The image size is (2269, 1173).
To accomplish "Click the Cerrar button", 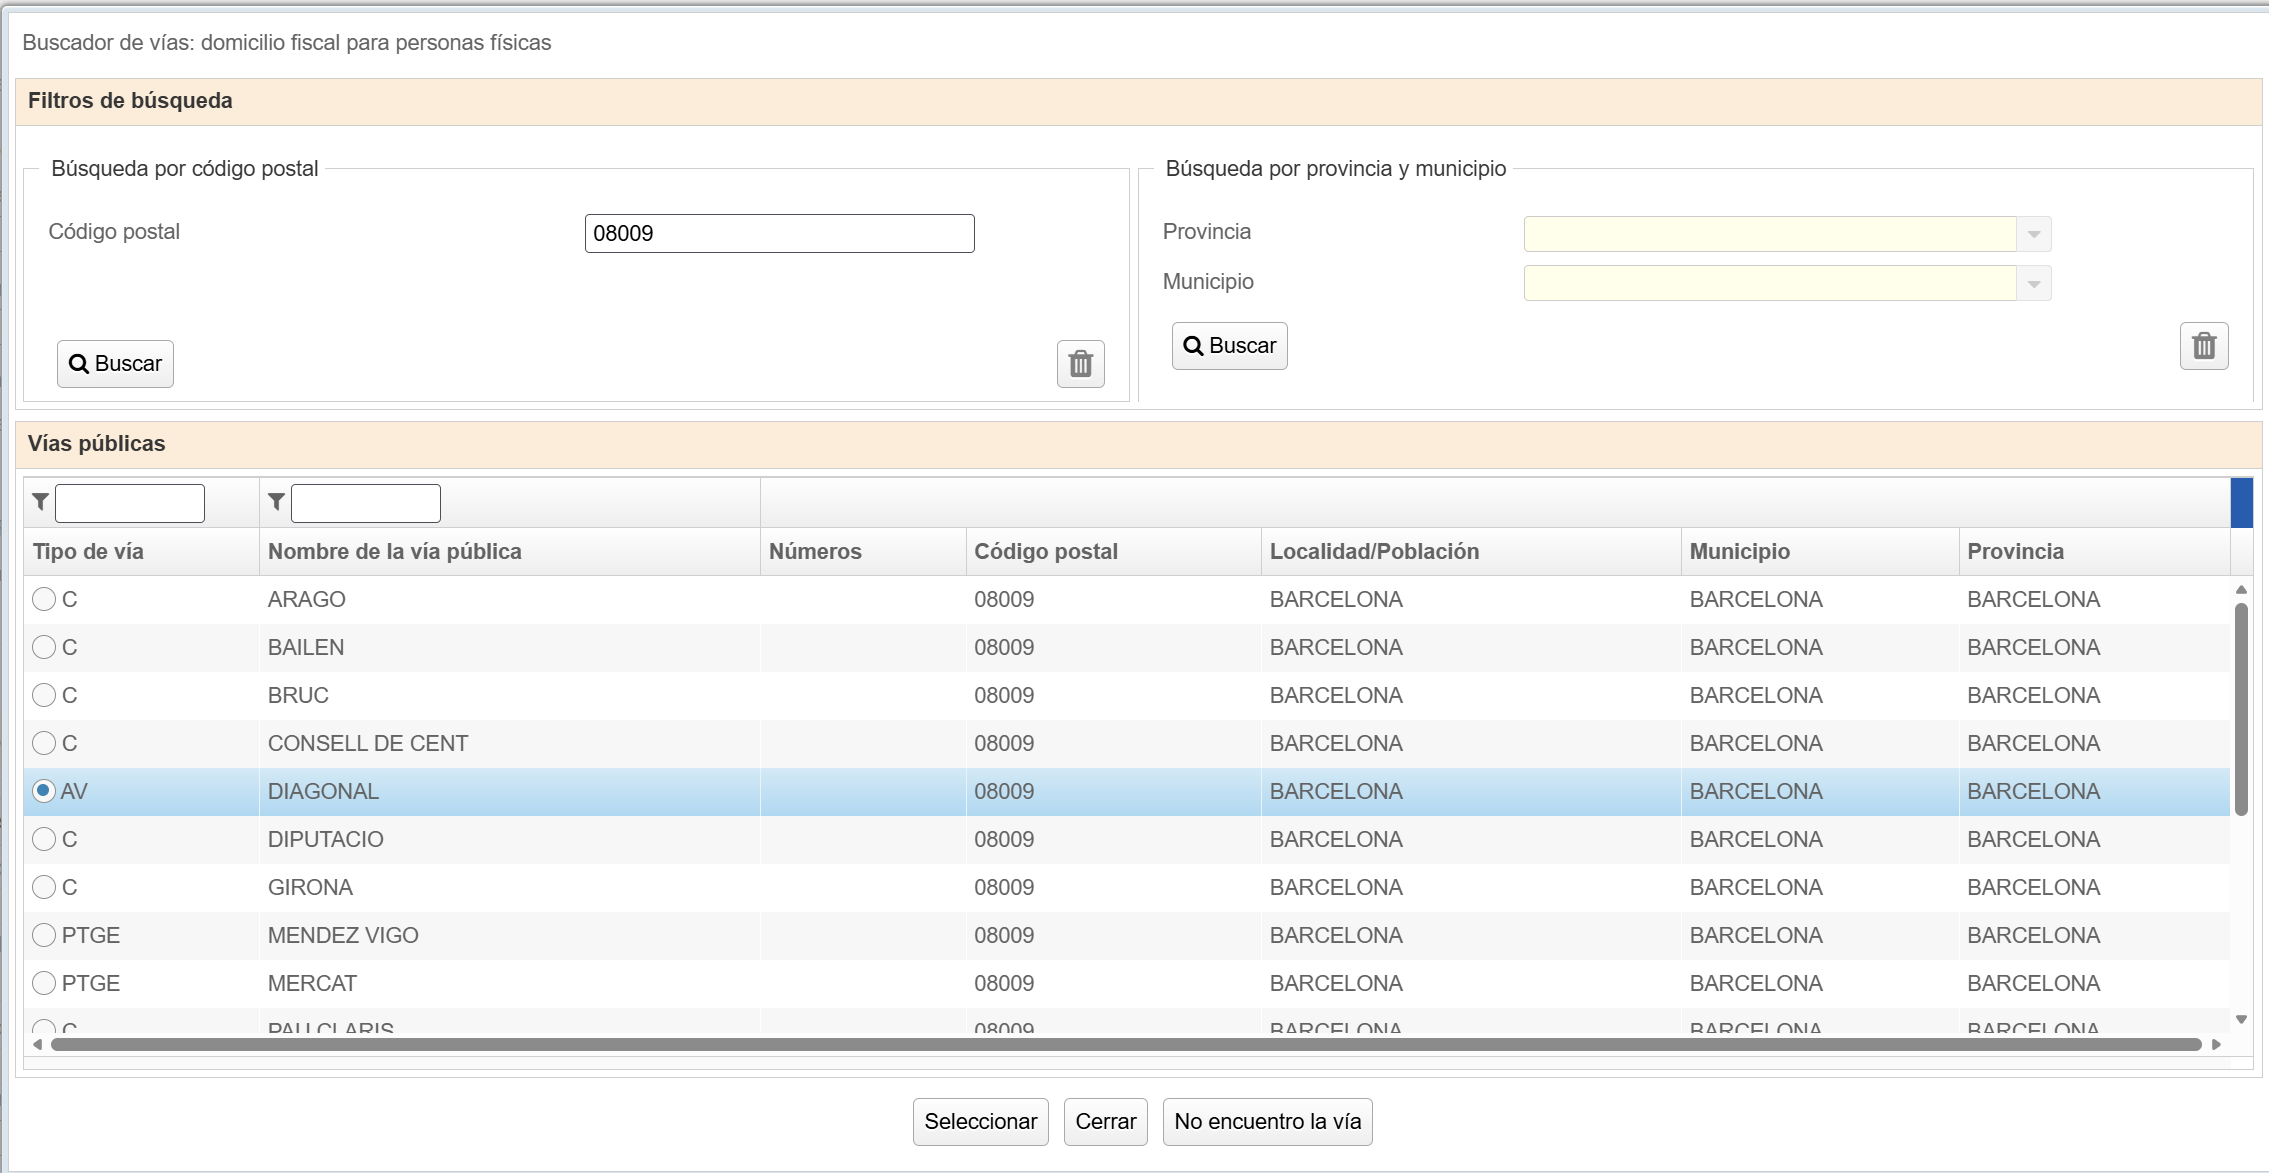I will pos(1105,1122).
